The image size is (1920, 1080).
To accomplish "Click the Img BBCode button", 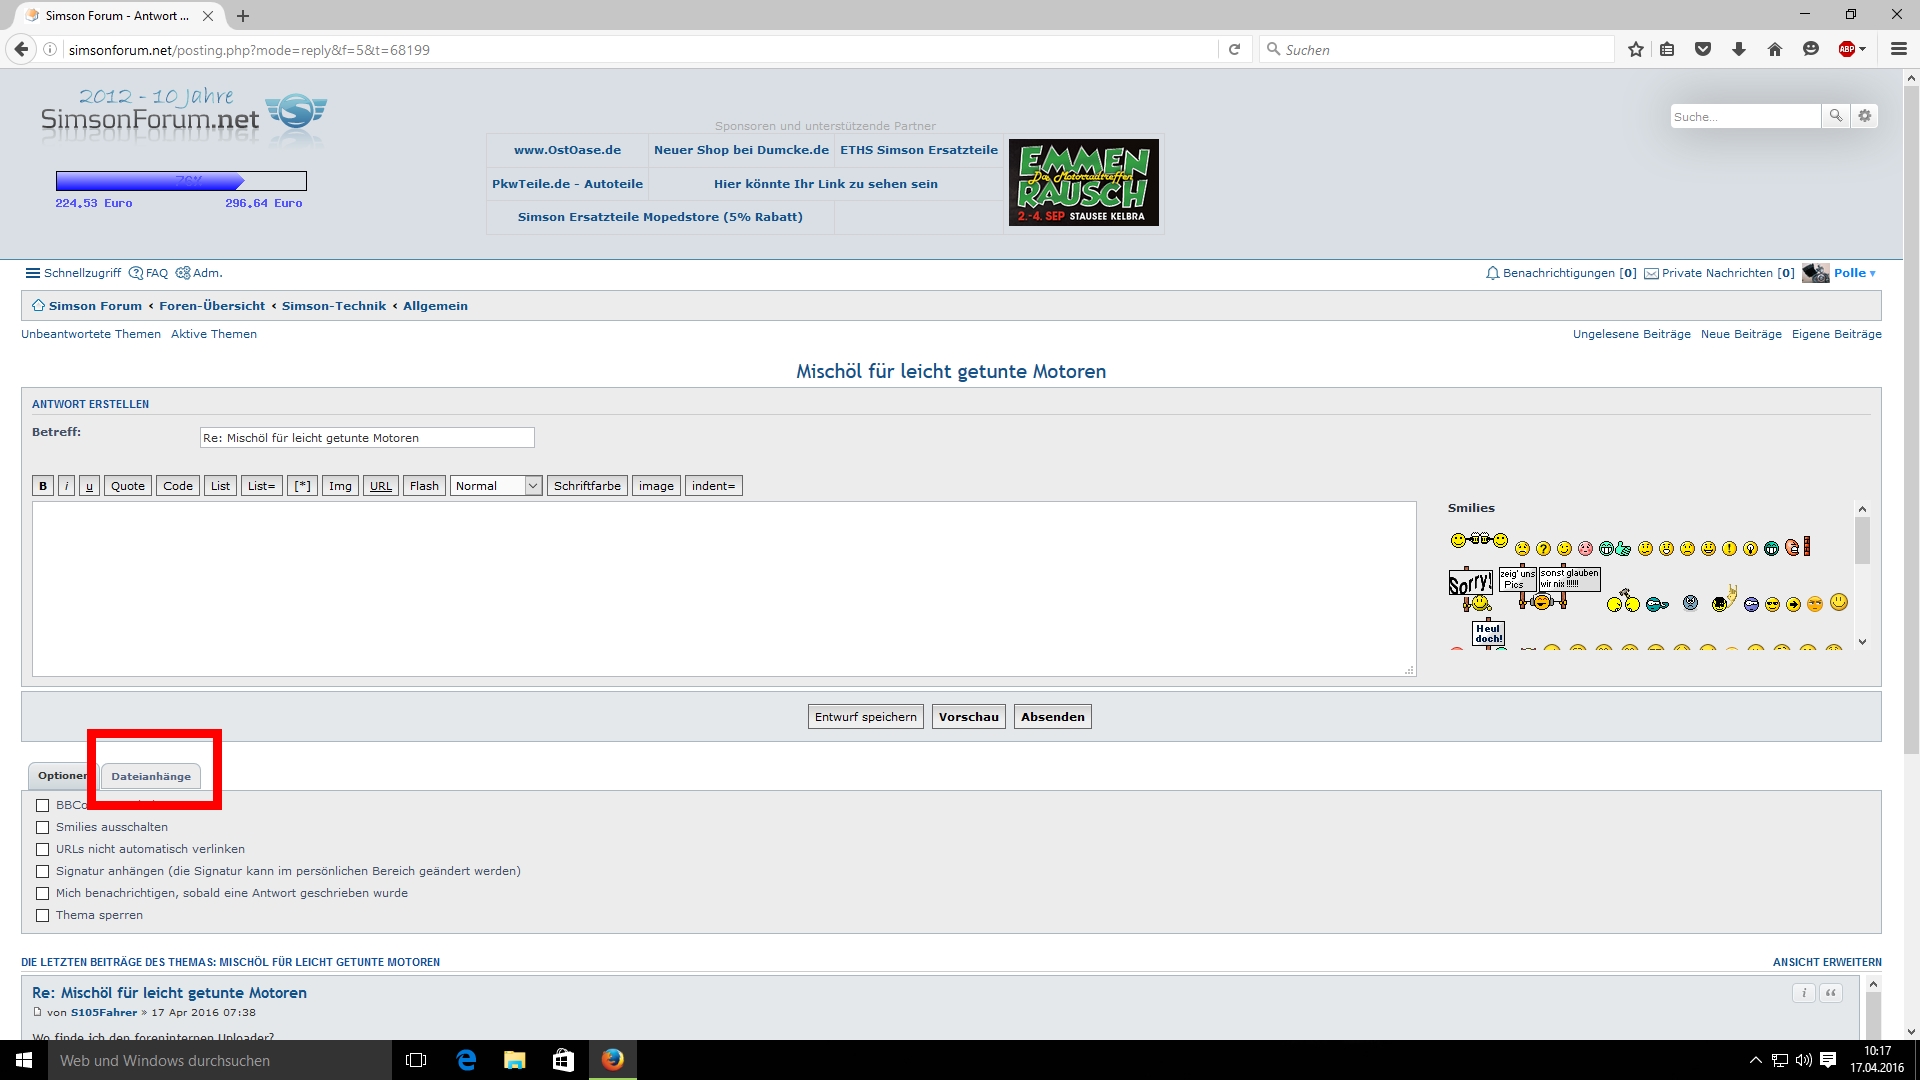I will [x=340, y=486].
